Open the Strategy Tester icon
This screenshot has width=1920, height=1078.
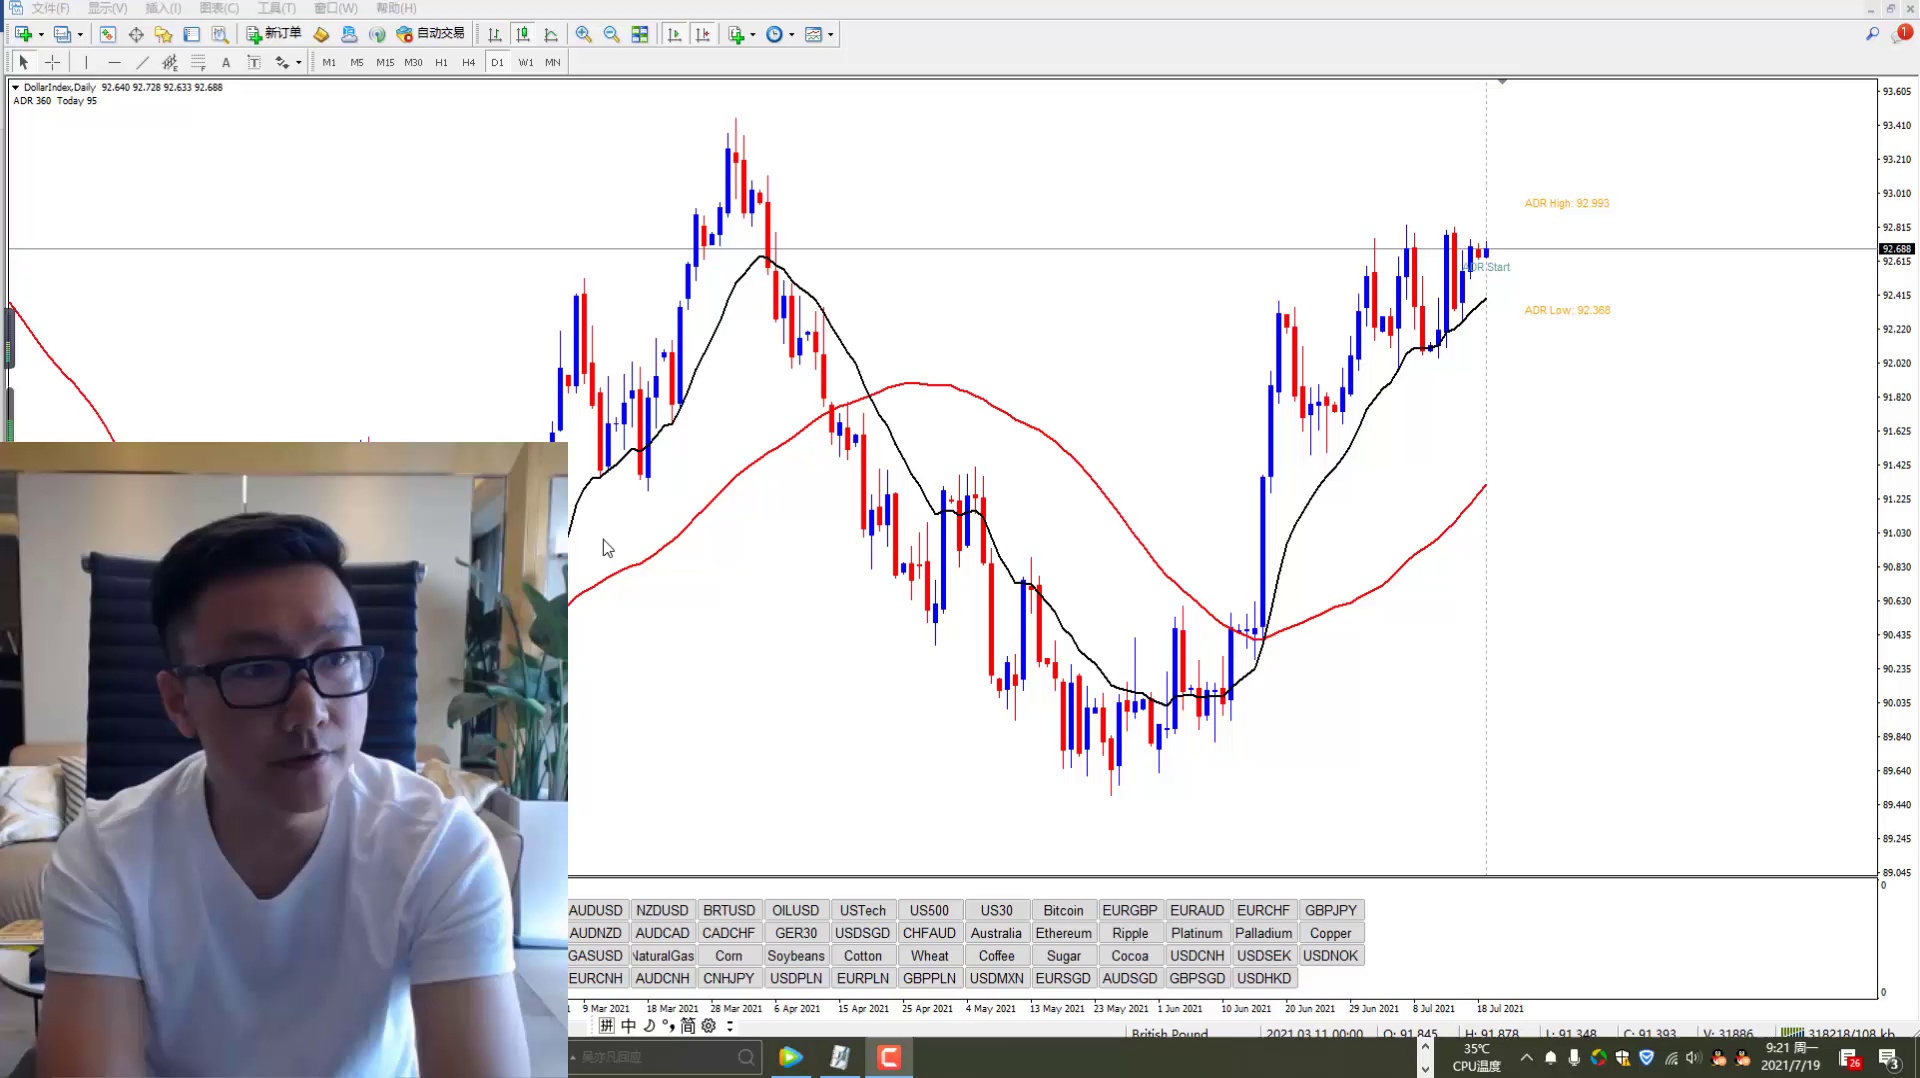click(x=220, y=35)
